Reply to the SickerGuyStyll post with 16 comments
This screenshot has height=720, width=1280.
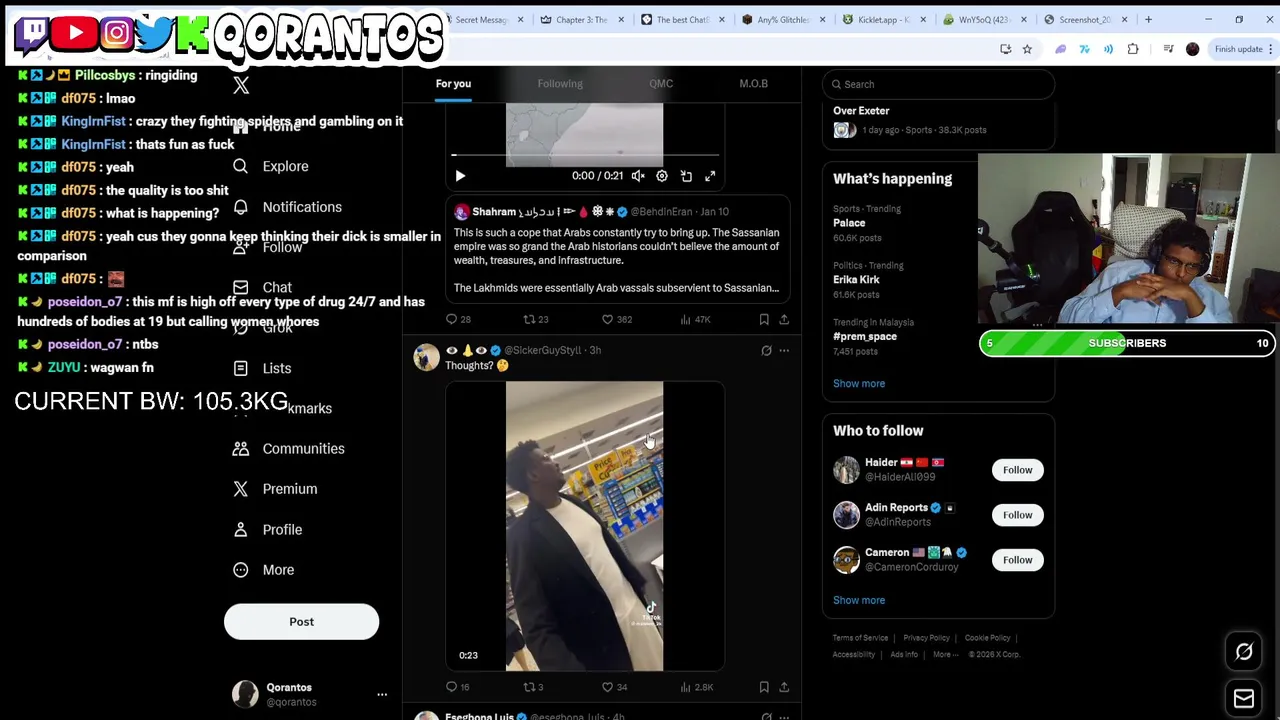pos(458,687)
